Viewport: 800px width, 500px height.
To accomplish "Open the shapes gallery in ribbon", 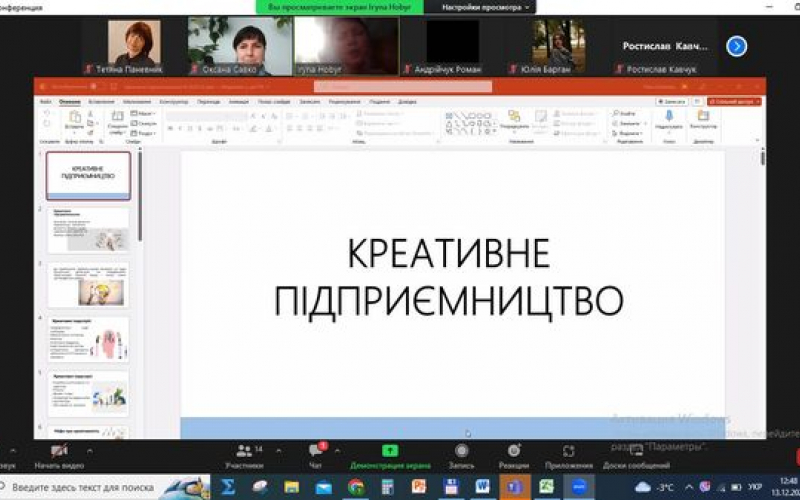I will pos(470,123).
